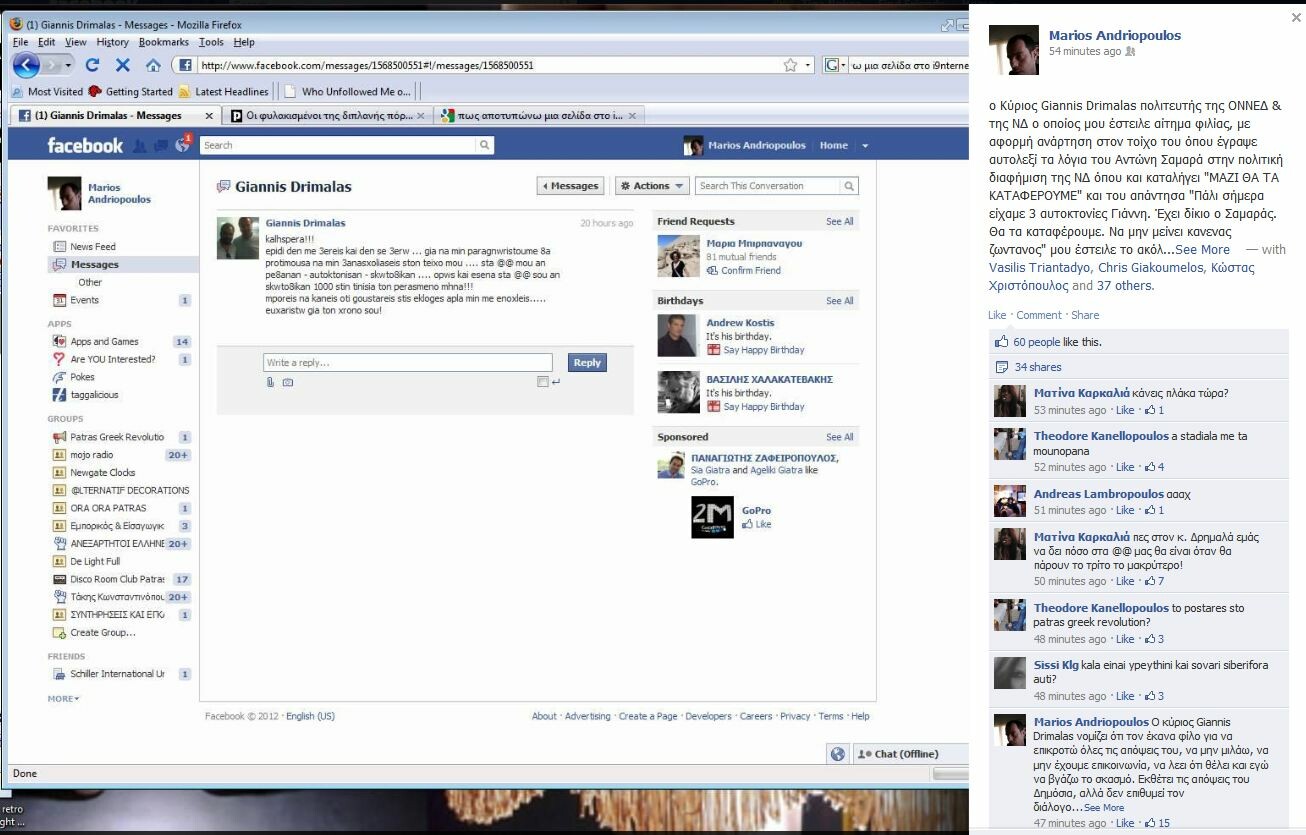This screenshot has width=1306, height=835.
Task: Click the Google search engine icon
Action: click(831, 65)
